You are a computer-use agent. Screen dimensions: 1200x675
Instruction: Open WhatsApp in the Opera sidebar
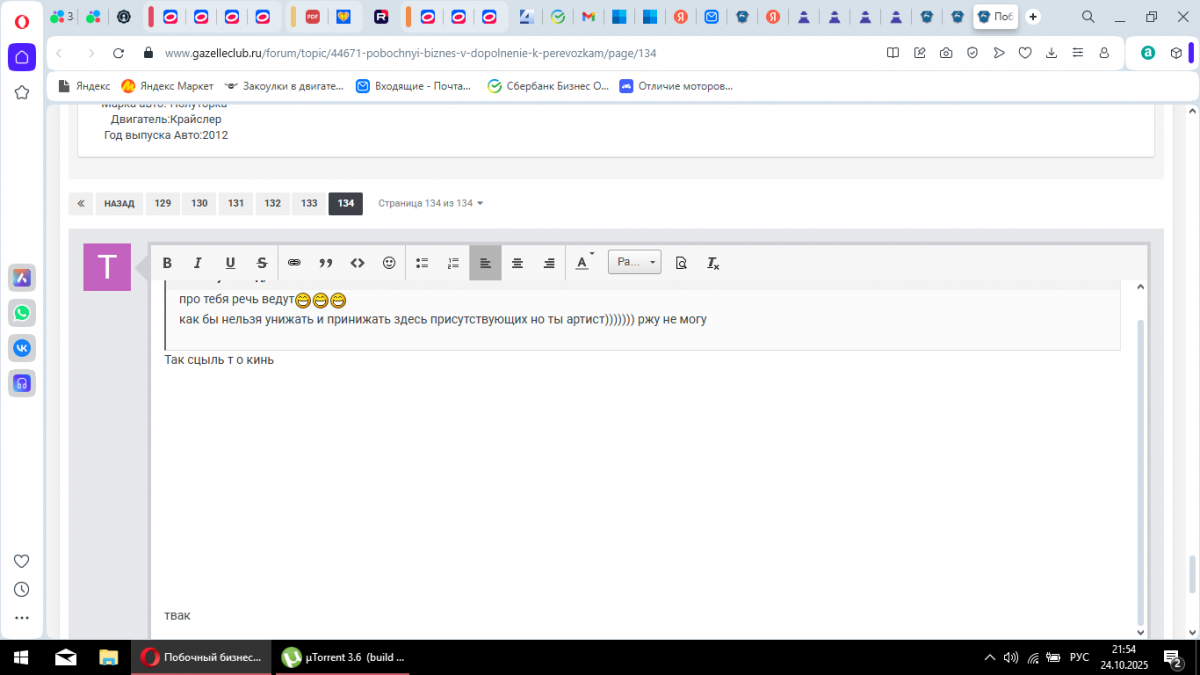click(22, 313)
